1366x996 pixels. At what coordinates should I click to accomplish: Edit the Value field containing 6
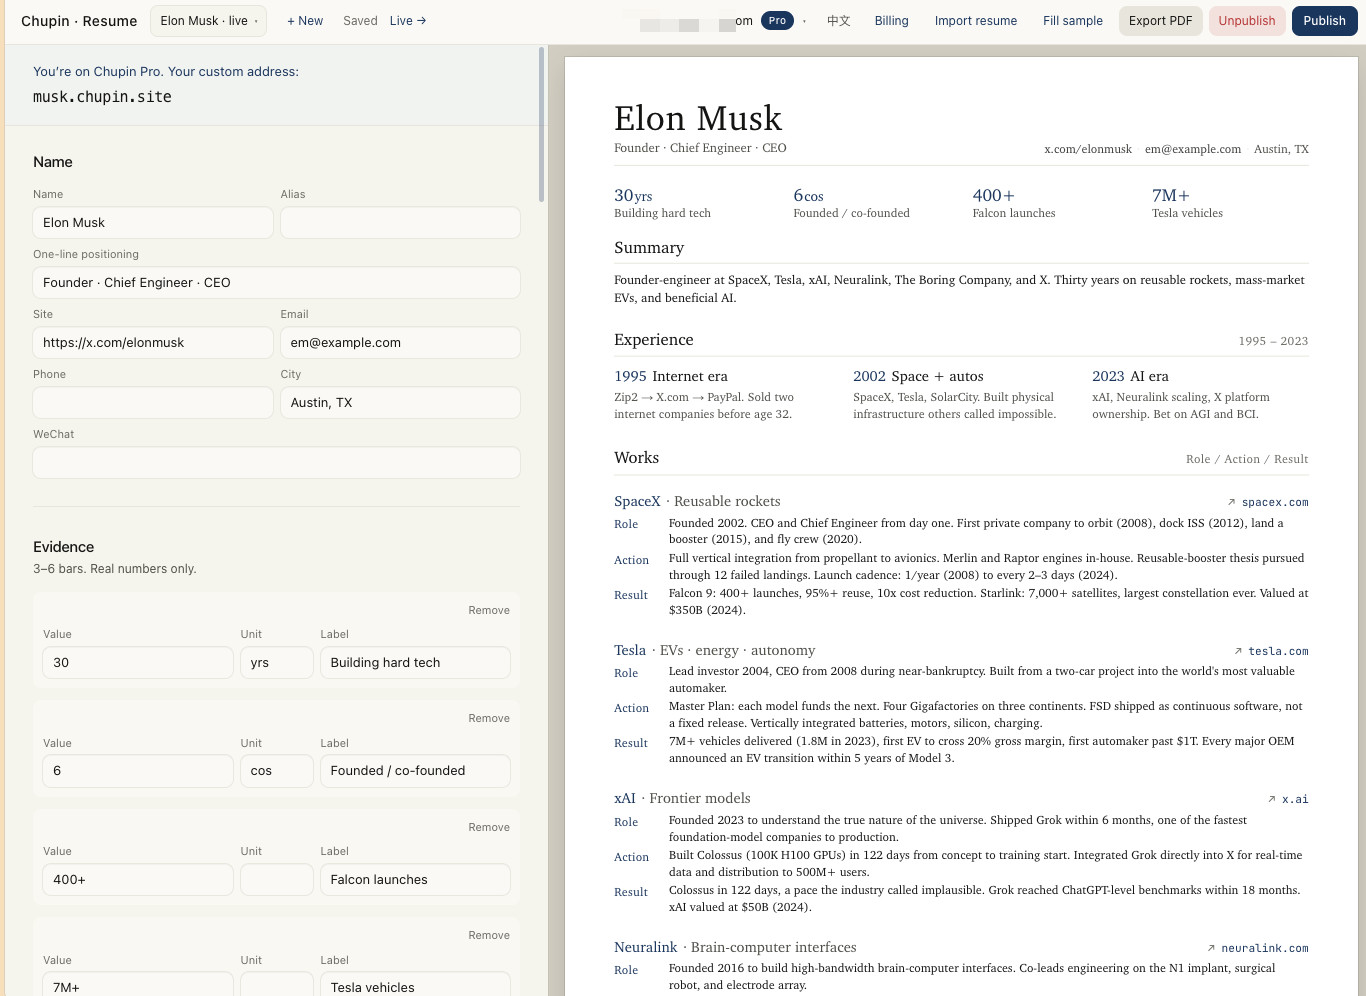pos(138,771)
